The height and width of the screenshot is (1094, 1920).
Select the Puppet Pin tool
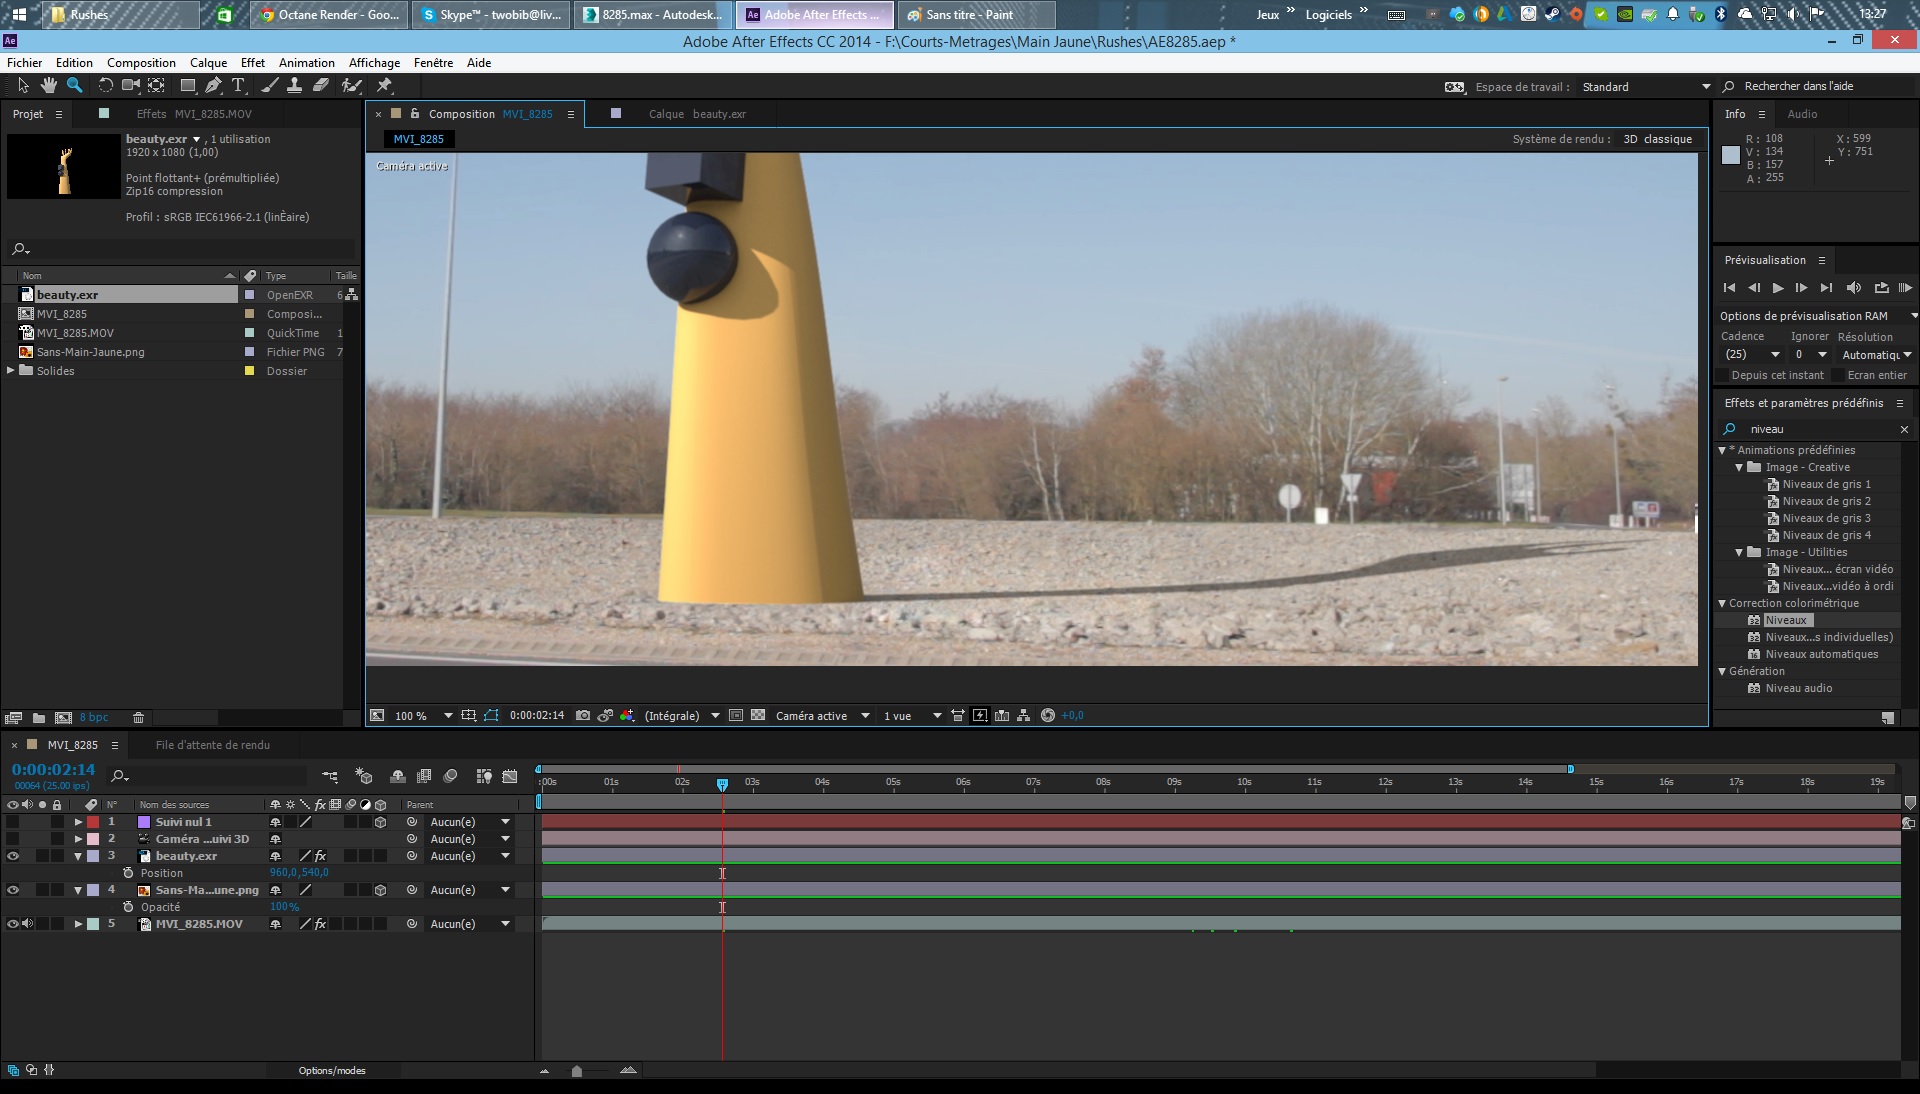point(384,86)
